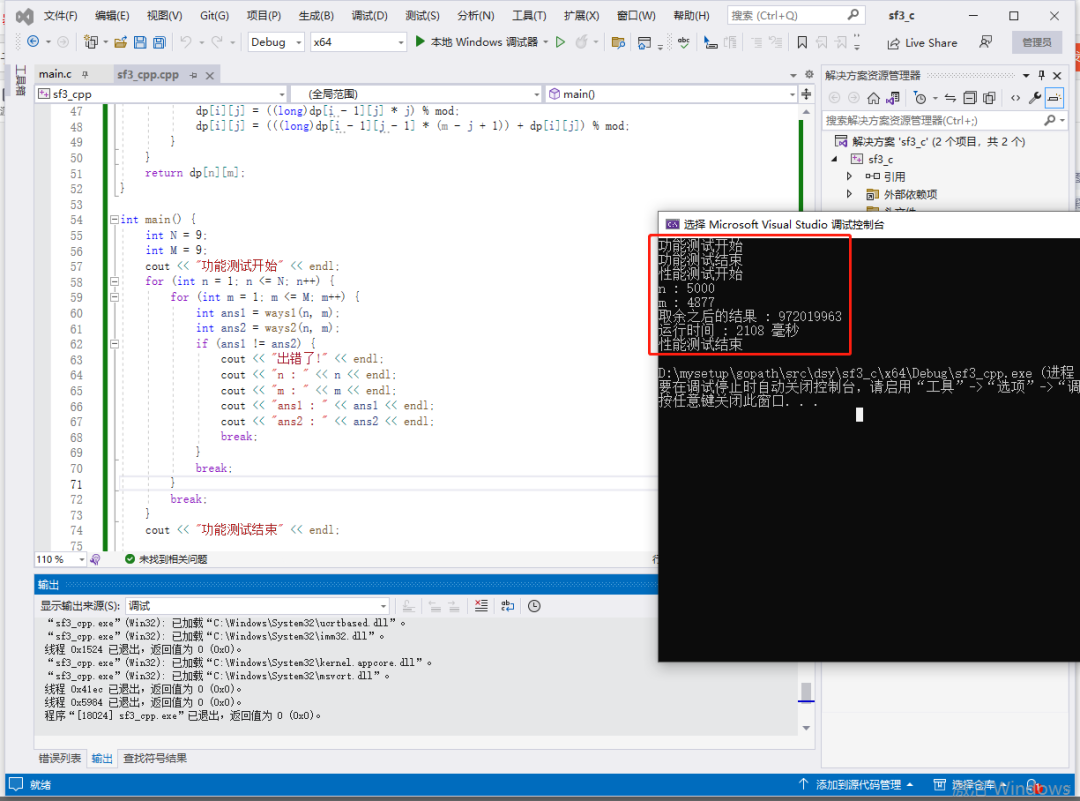Image resolution: width=1080 pixels, height=801 pixels.
Task: Click 添加到源代码管理 in status bar
Action: click(x=856, y=785)
